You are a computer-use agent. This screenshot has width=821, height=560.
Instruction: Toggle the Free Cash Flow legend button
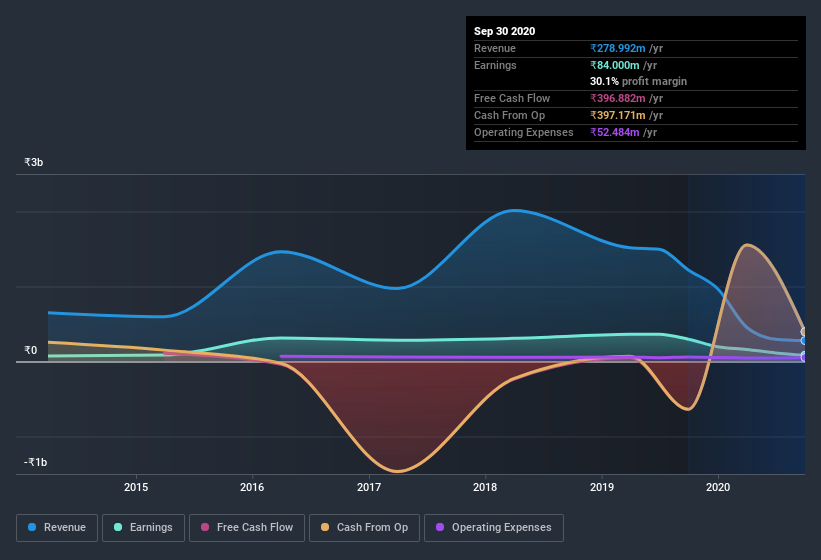tap(247, 528)
